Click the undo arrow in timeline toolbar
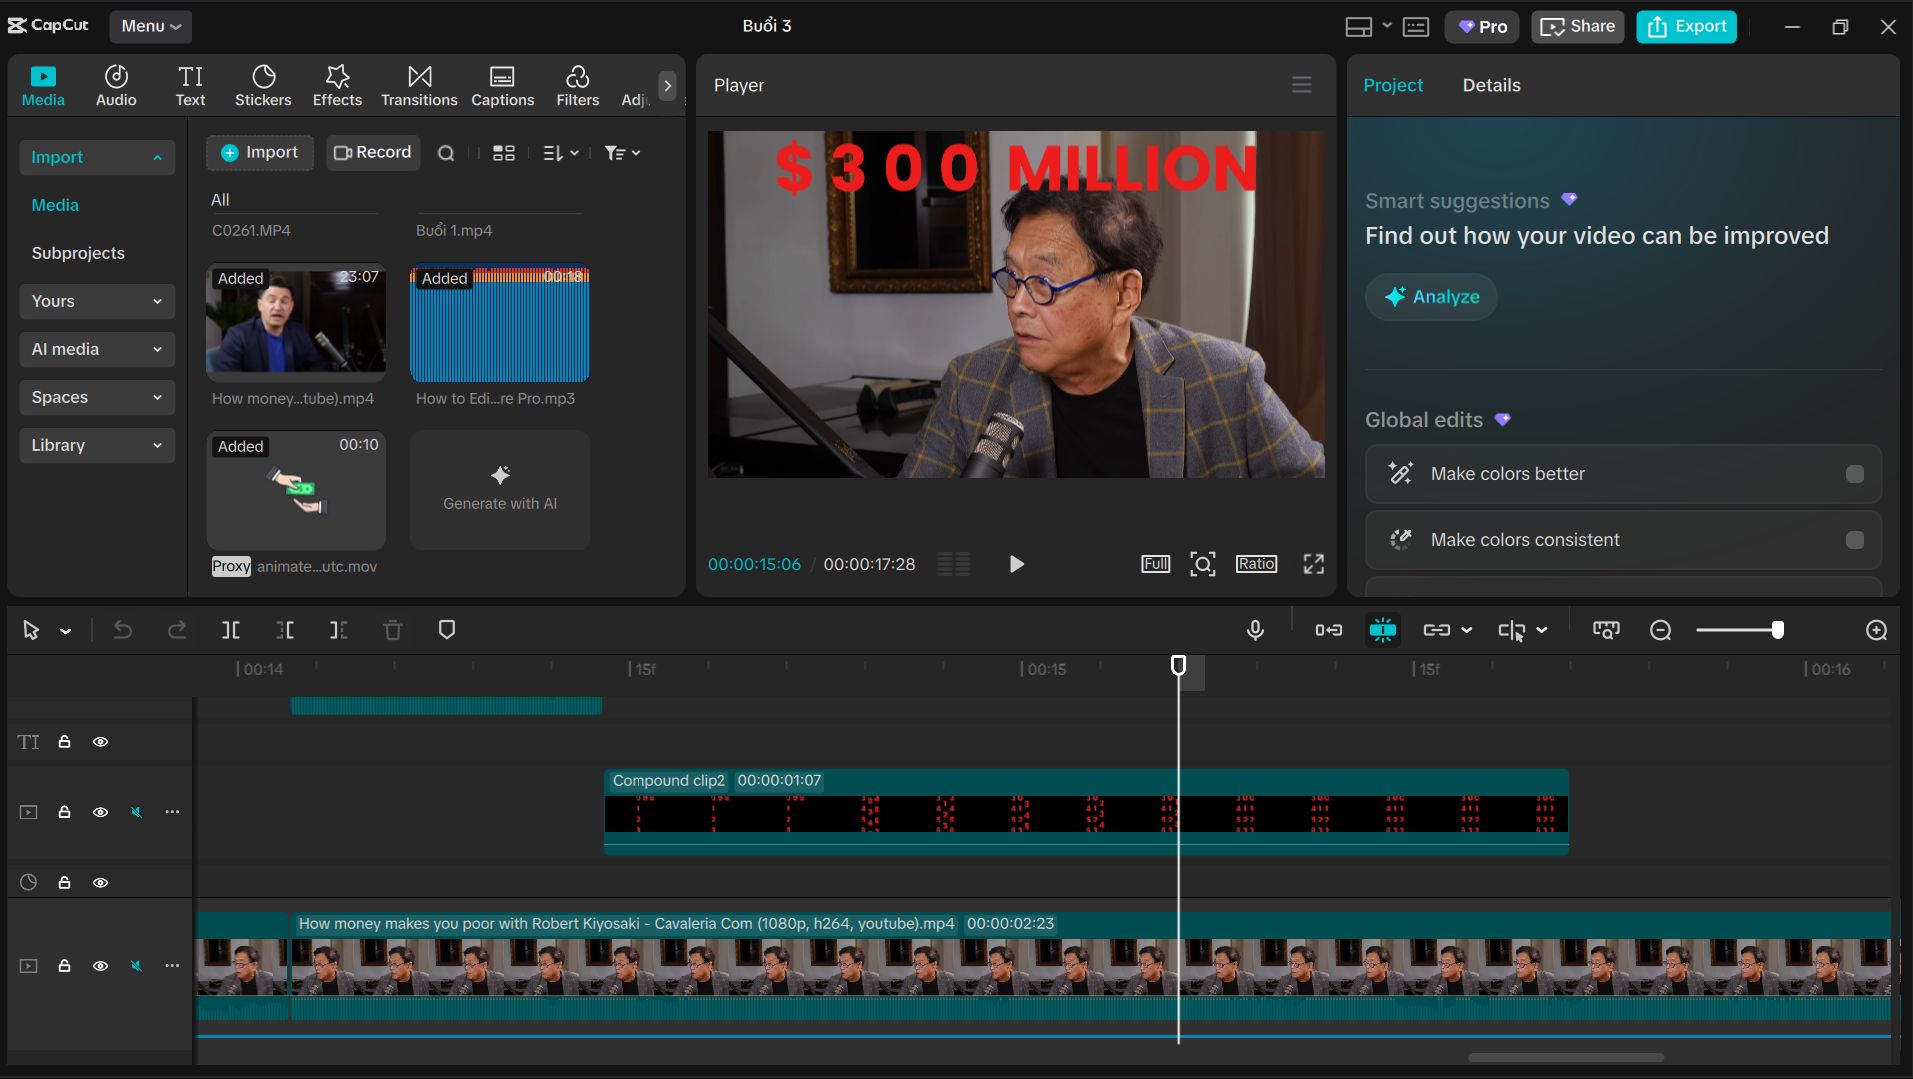 coord(122,630)
